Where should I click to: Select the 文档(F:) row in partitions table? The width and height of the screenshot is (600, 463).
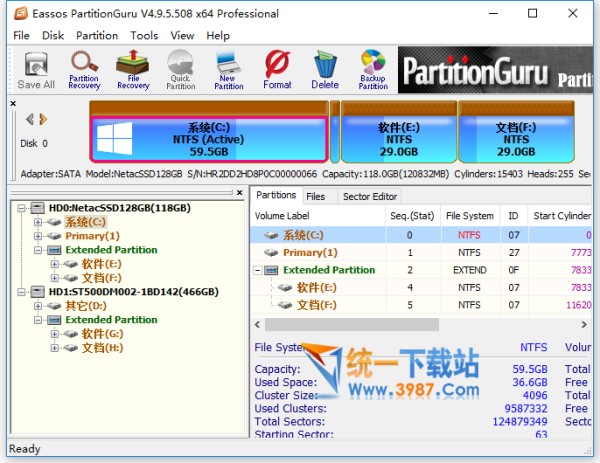pyautogui.click(x=421, y=305)
